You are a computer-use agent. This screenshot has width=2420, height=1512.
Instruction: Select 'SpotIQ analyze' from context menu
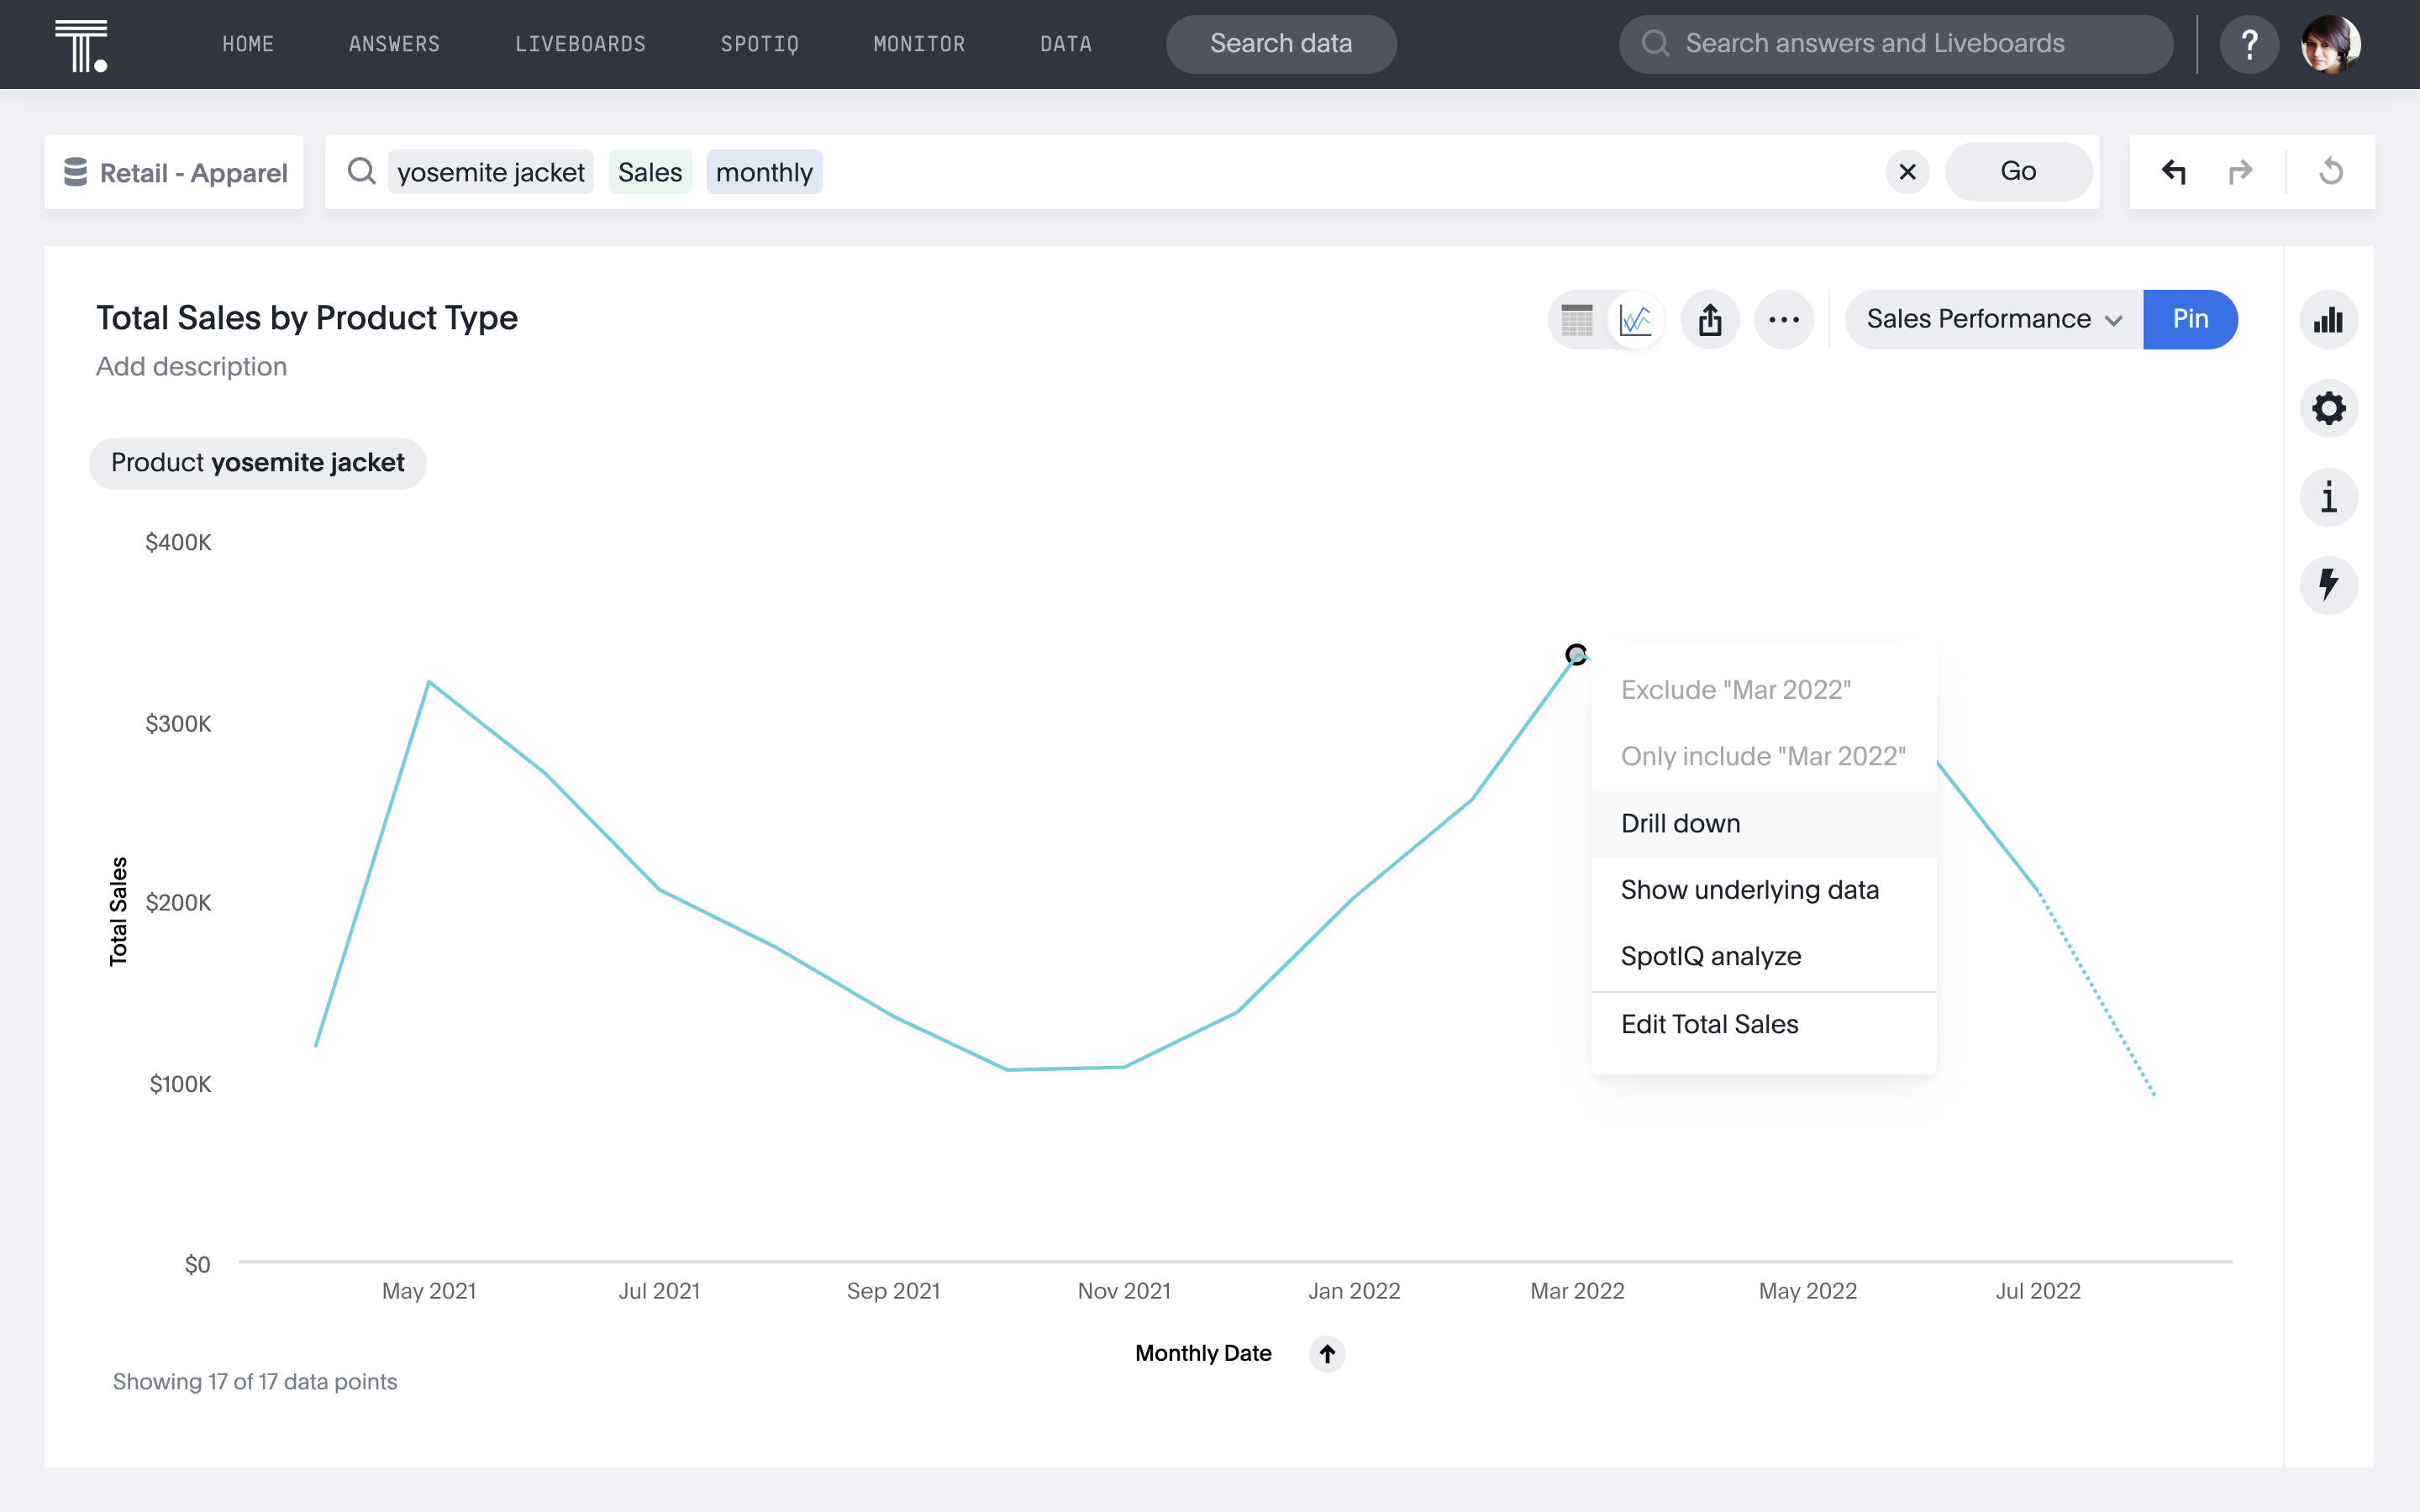pyautogui.click(x=1711, y=956)
